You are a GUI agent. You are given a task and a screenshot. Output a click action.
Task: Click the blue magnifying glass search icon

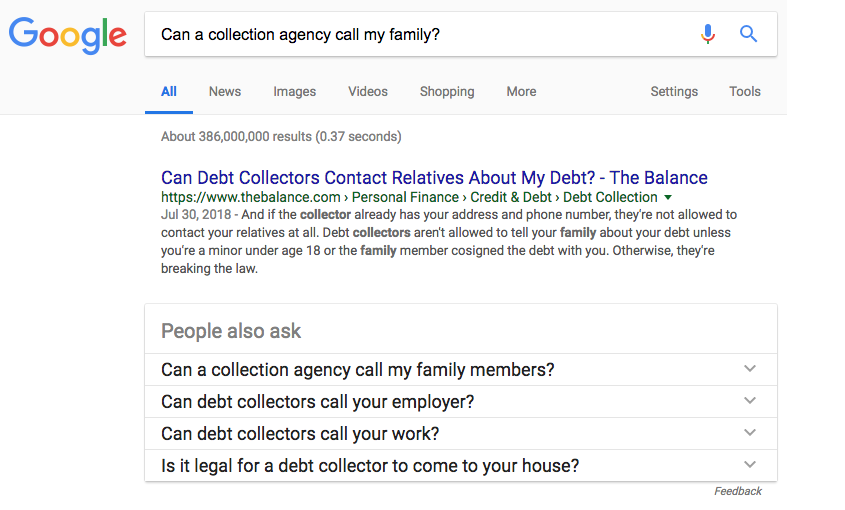tap(748, 34)
